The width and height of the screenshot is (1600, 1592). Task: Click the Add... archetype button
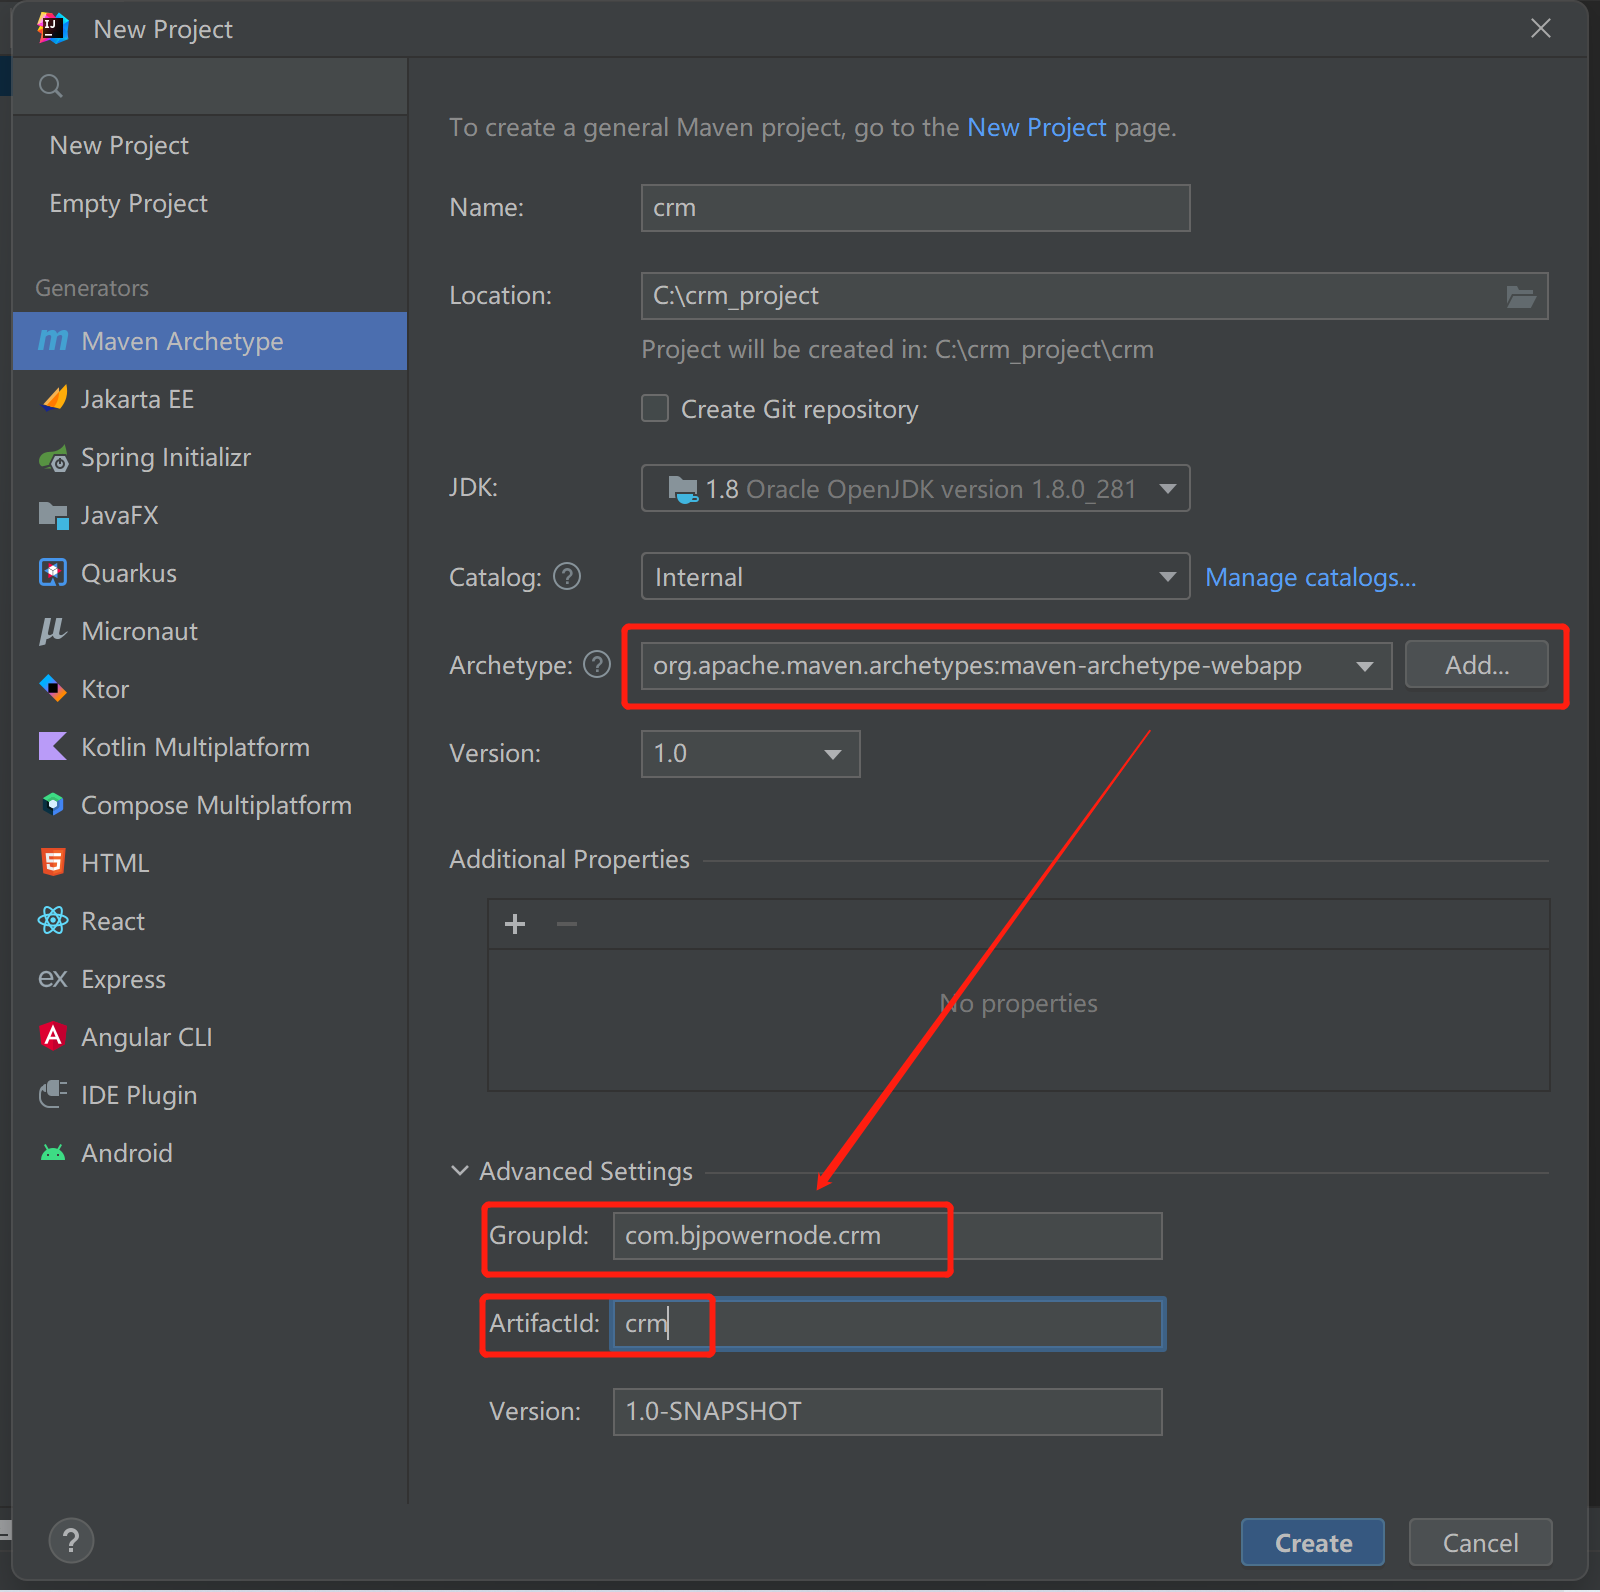click(1476, 665)
